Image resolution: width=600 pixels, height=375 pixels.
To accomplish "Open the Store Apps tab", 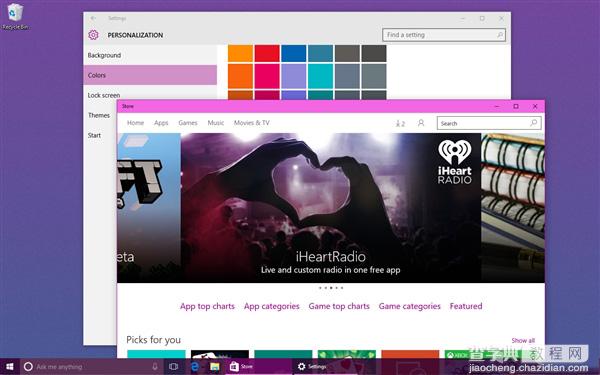I will (161, 123).
